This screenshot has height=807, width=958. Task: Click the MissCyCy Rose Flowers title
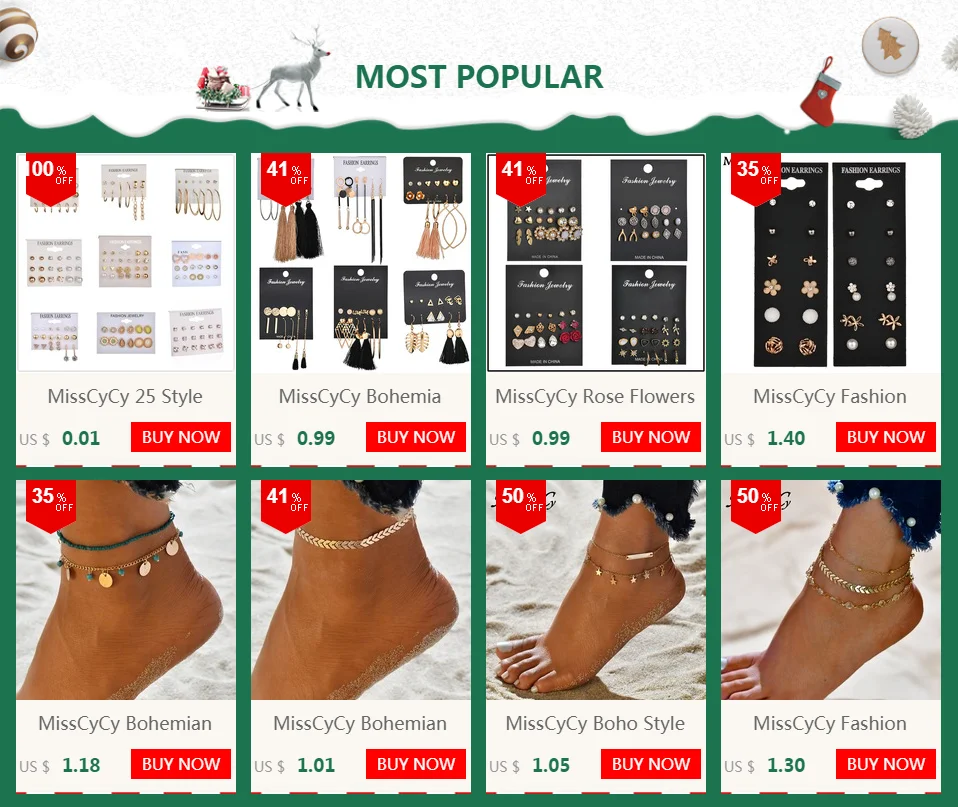coord(595,396)
